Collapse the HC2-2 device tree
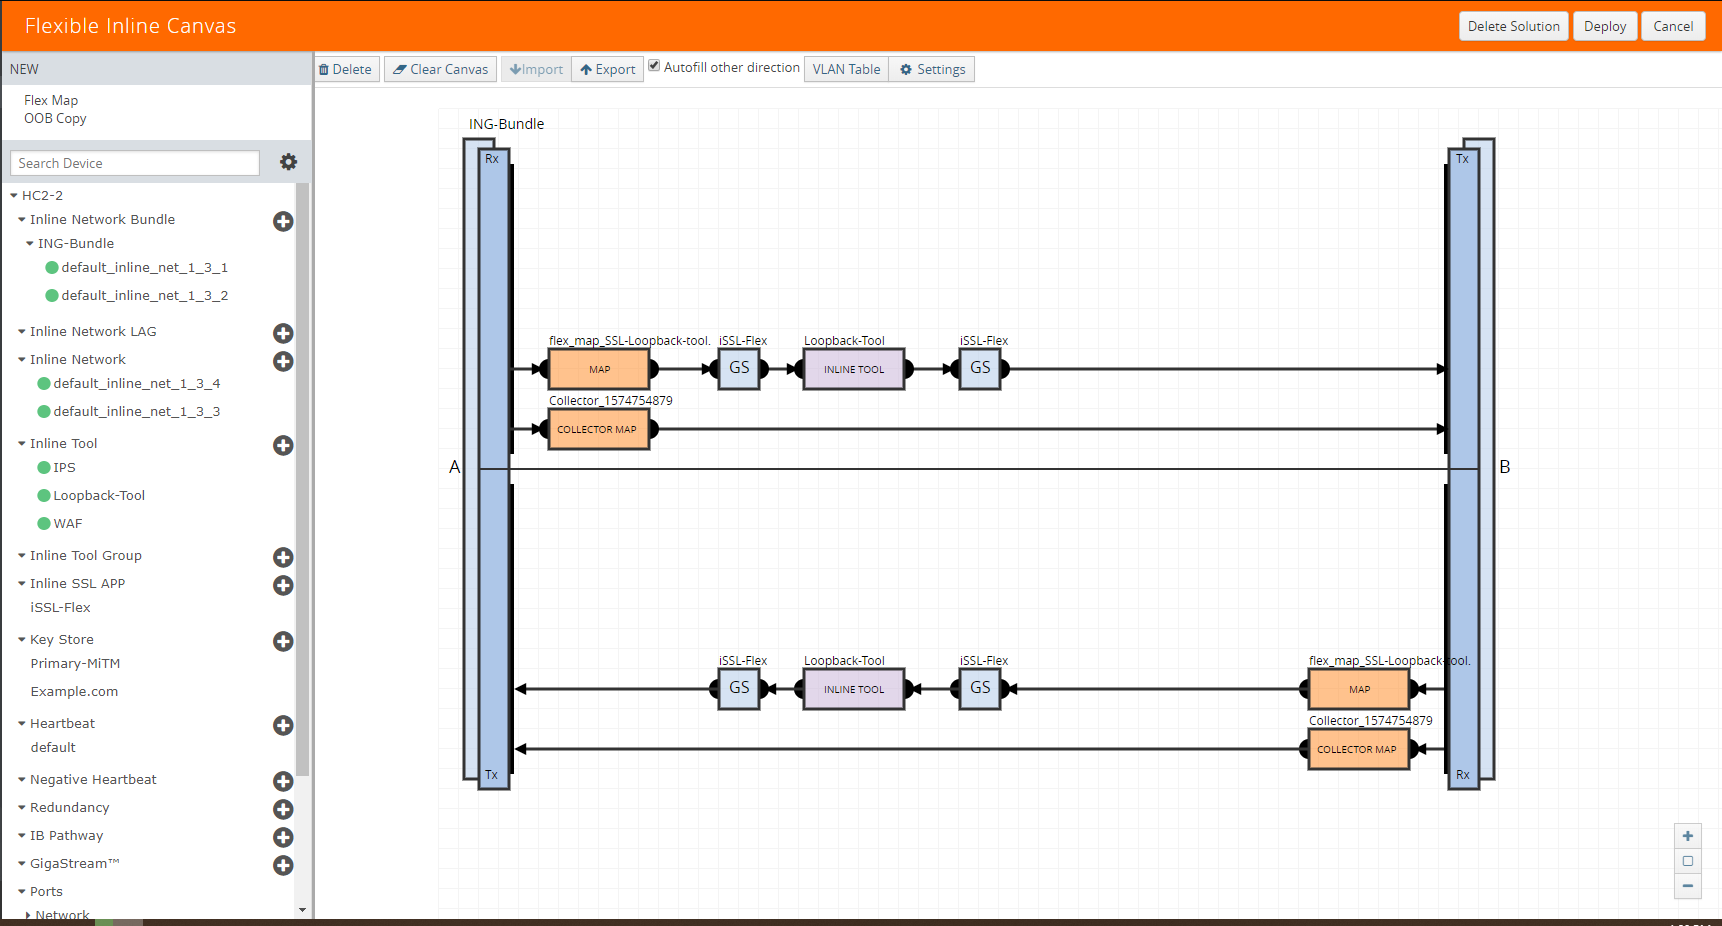 click(x=14, y=196)
